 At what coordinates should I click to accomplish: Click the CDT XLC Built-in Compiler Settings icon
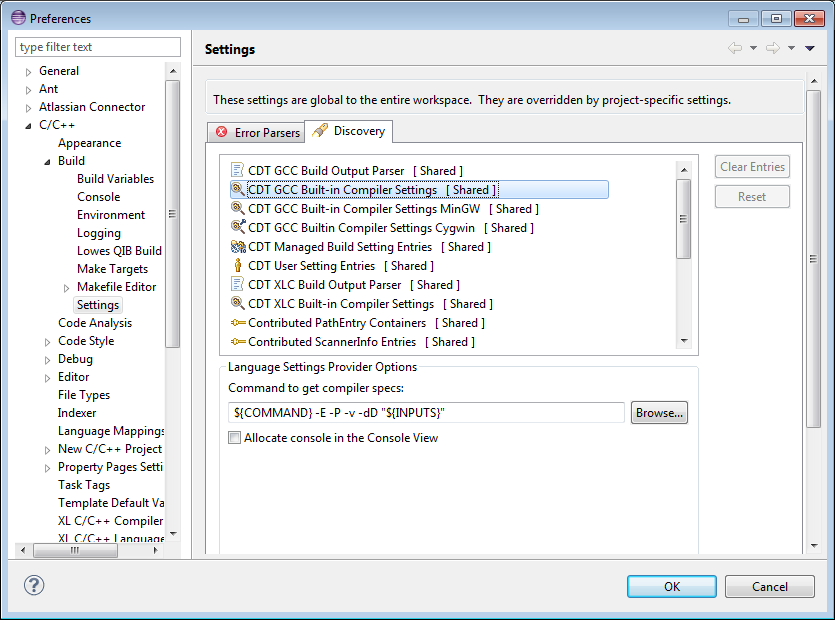(x=238, y=303)
